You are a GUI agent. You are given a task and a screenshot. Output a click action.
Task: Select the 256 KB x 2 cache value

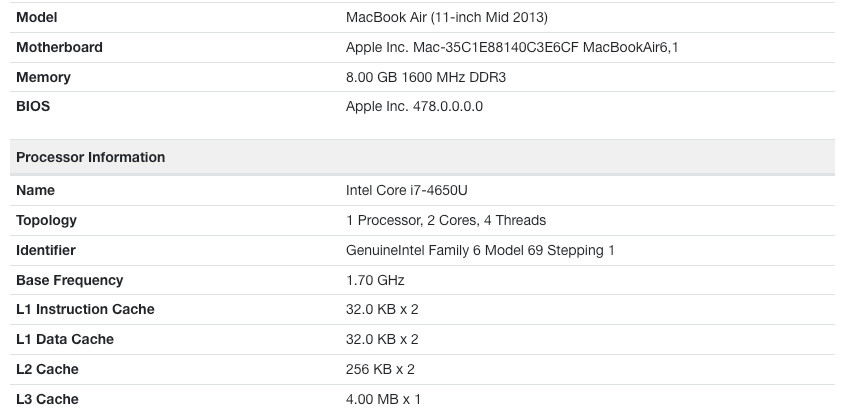[380, 369]
